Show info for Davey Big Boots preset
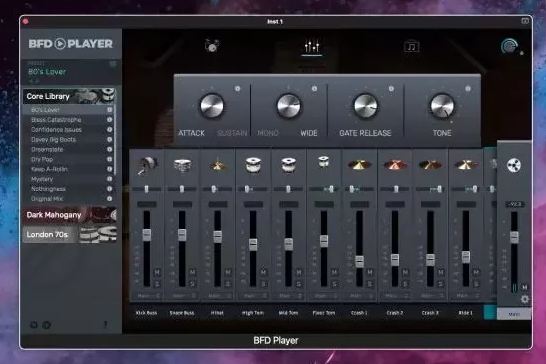This screenshot has width=546, height=364. pyautogui.click(x=109, y=139)
